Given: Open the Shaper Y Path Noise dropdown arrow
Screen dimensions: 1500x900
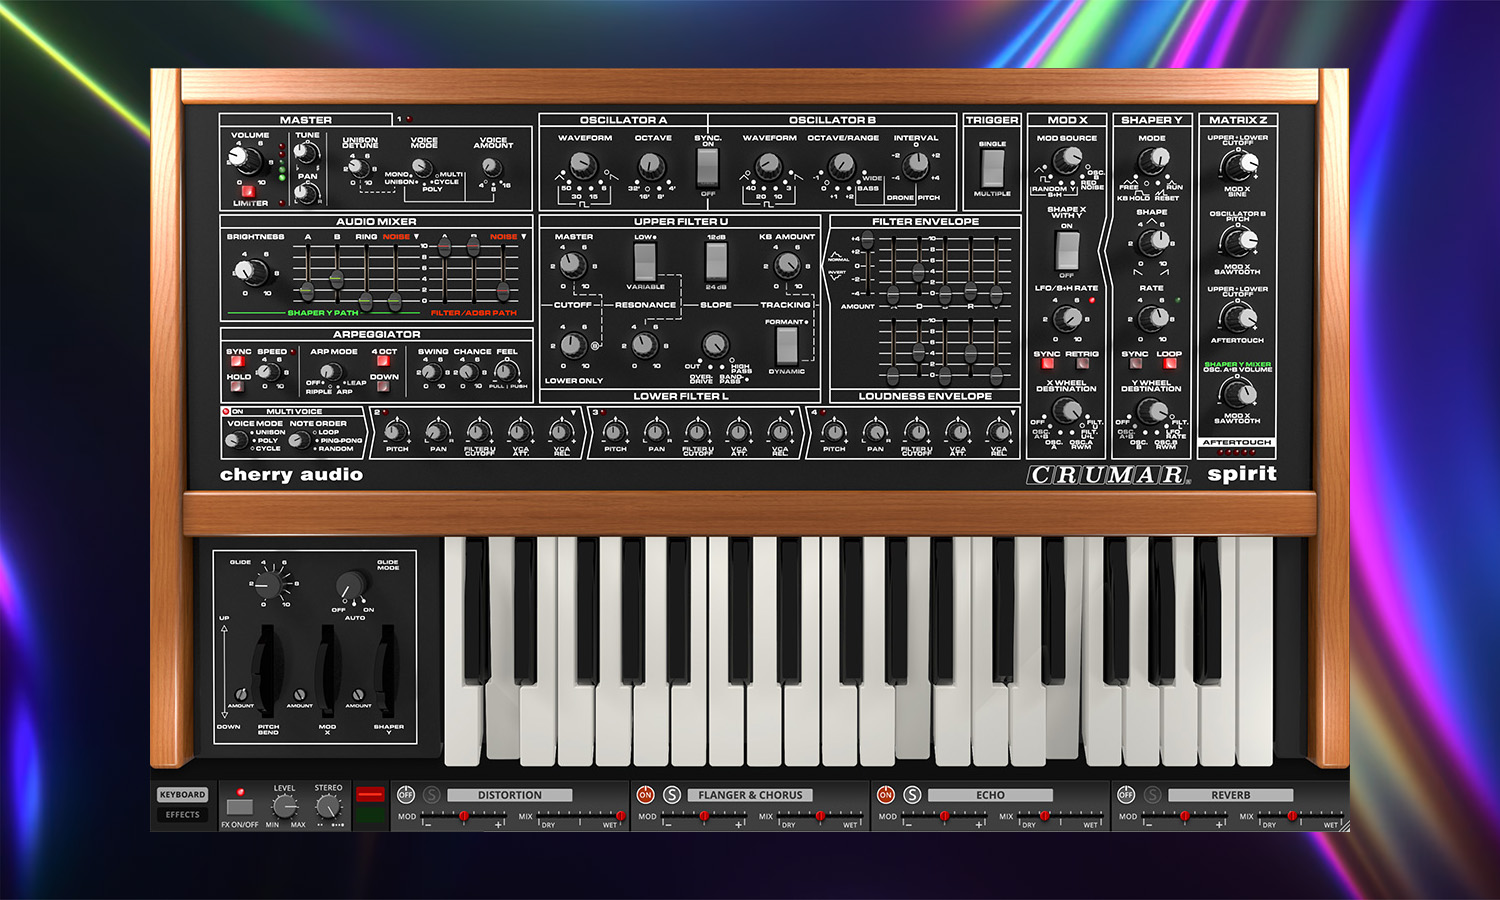Looking at the screenshot, I should (416, 237).
